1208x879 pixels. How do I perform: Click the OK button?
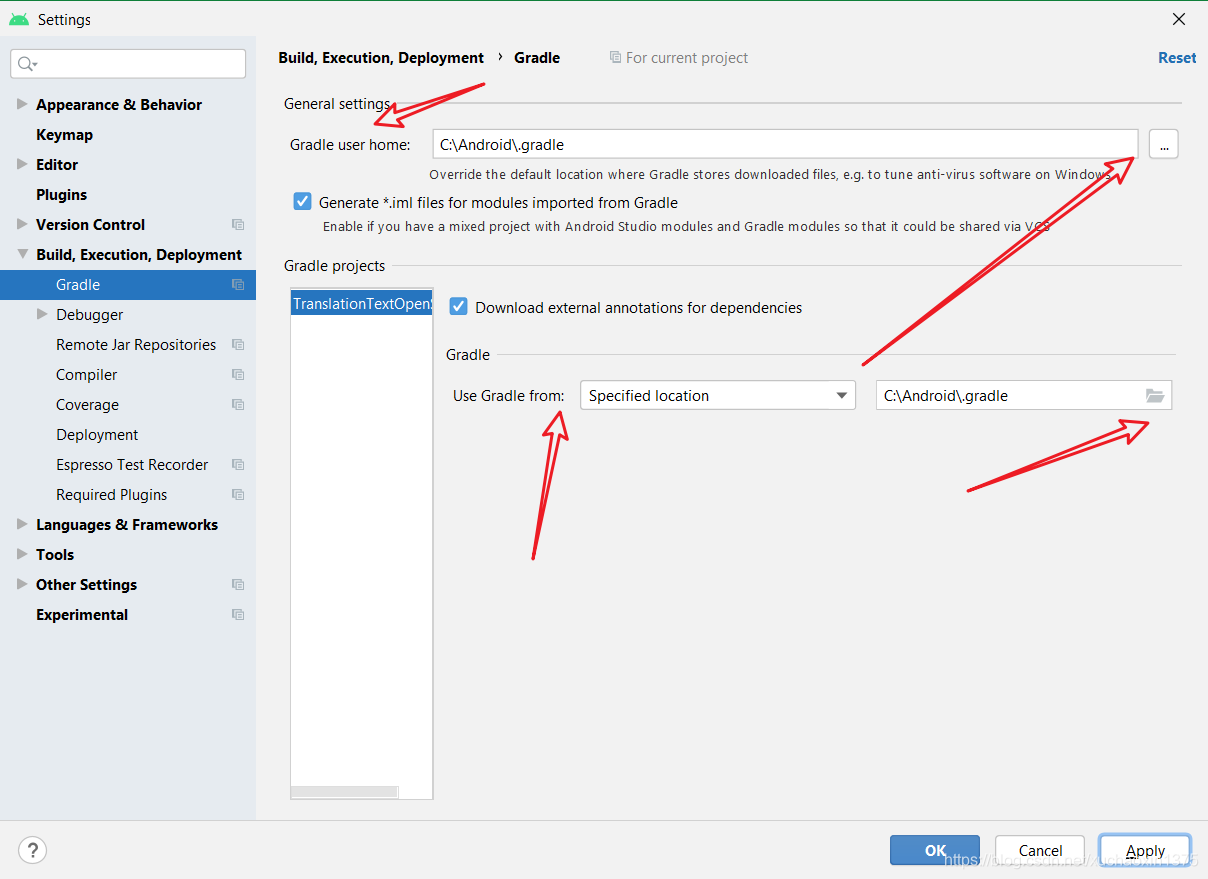(935, 851)
